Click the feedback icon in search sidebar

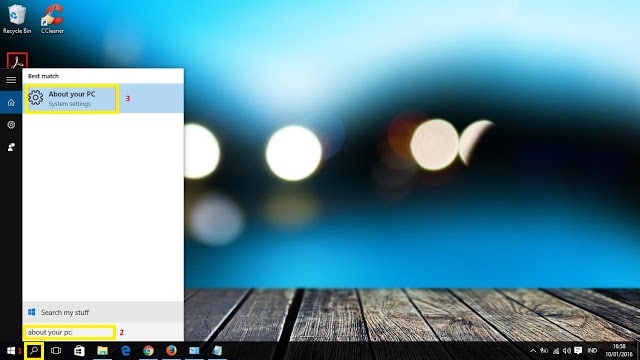11,147
